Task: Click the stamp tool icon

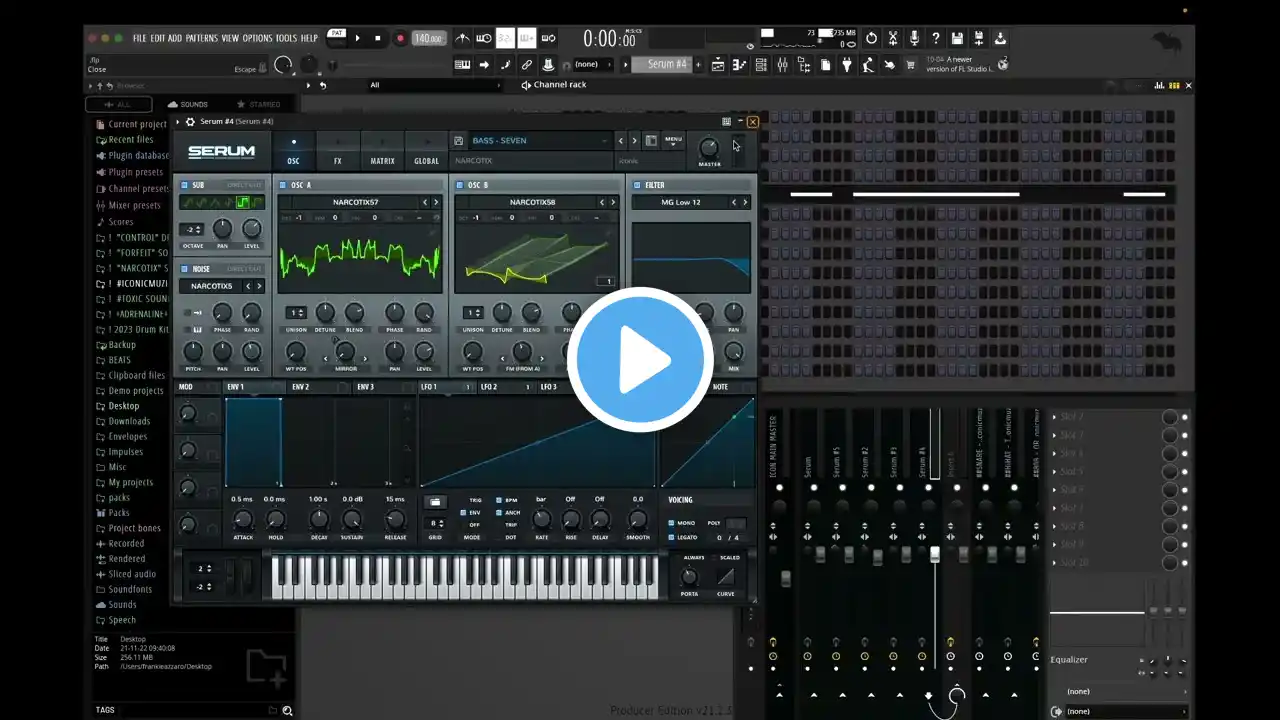Action: click(x=548, y=64)
